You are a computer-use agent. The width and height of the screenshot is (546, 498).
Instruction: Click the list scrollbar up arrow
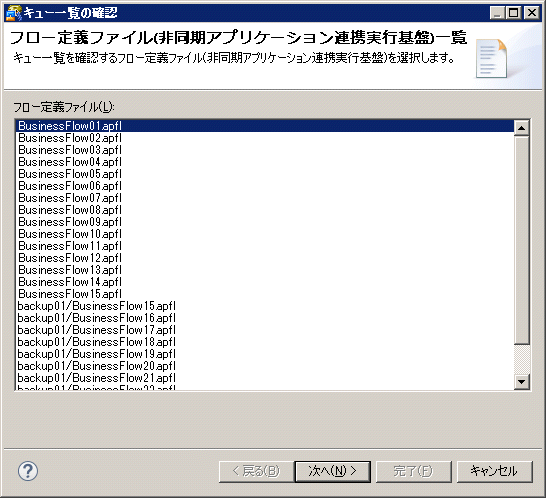pyautogui.click(x=521, y=128)
